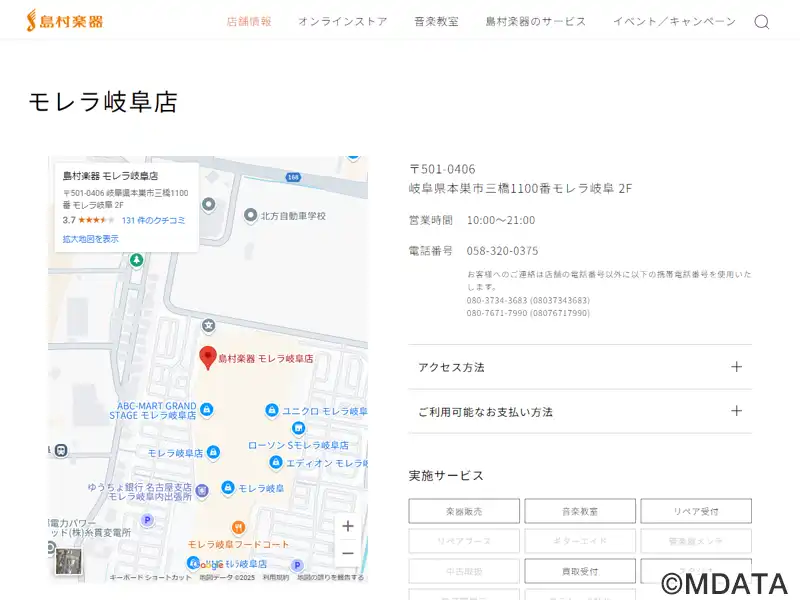
Task: Select the ゆうちょ銀行 bank marker
Action: (x=202, y=490)
